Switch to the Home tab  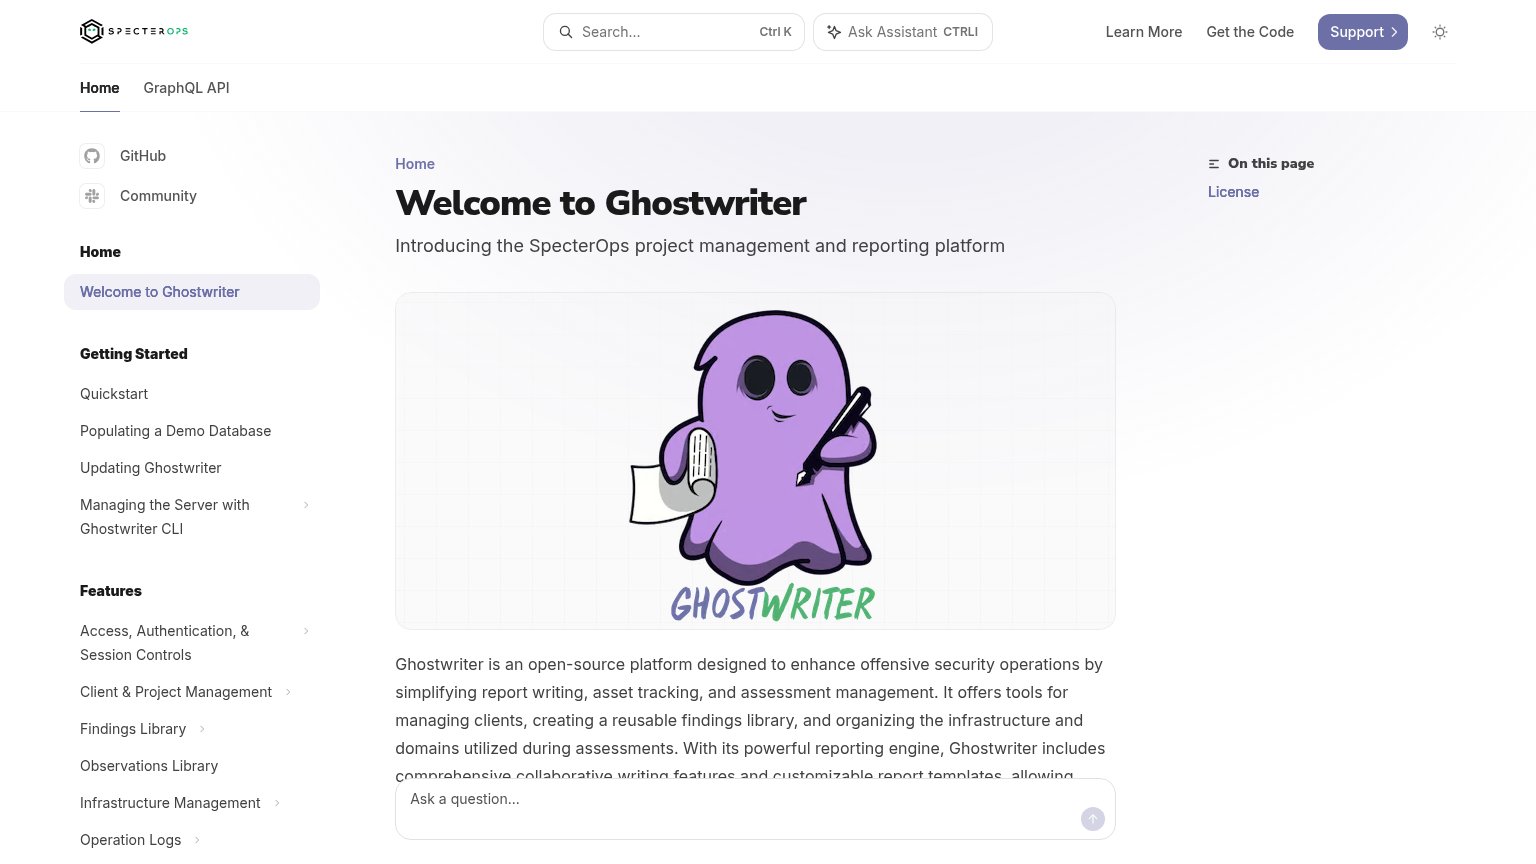100,88
